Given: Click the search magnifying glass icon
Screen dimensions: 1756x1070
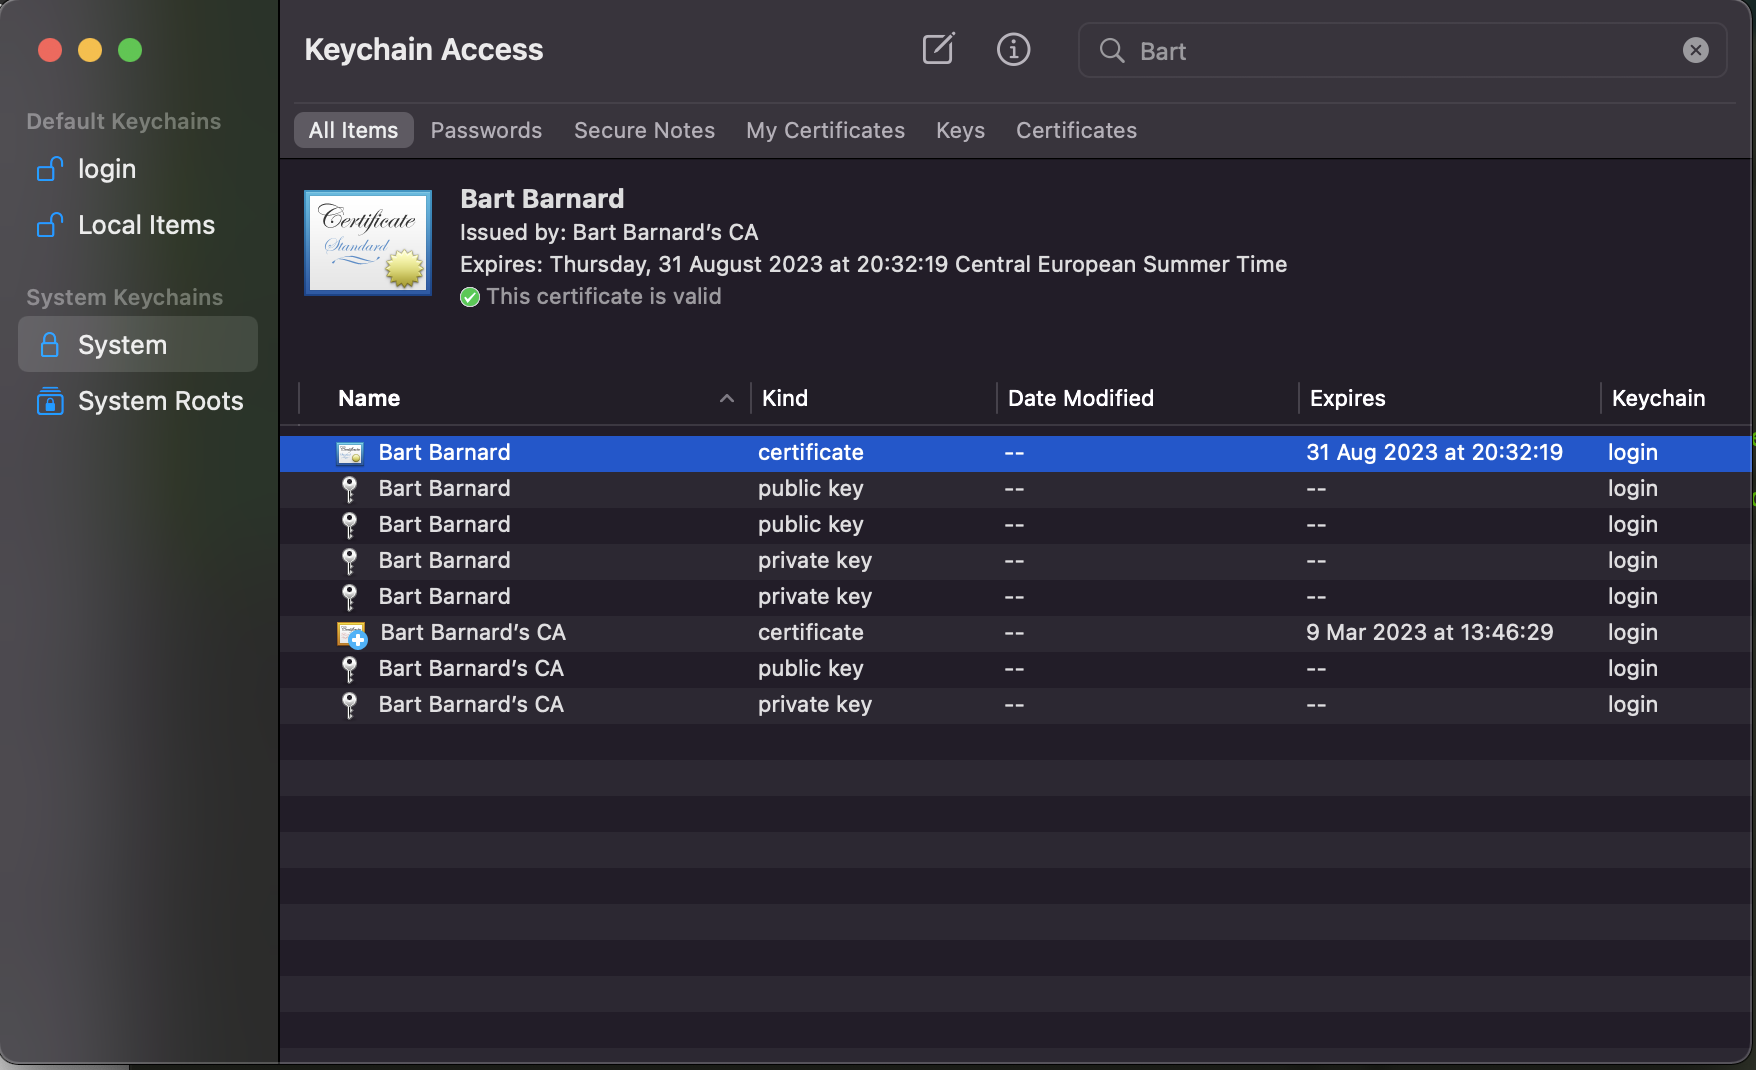Looking at the screenshot, I should 1112,50.
